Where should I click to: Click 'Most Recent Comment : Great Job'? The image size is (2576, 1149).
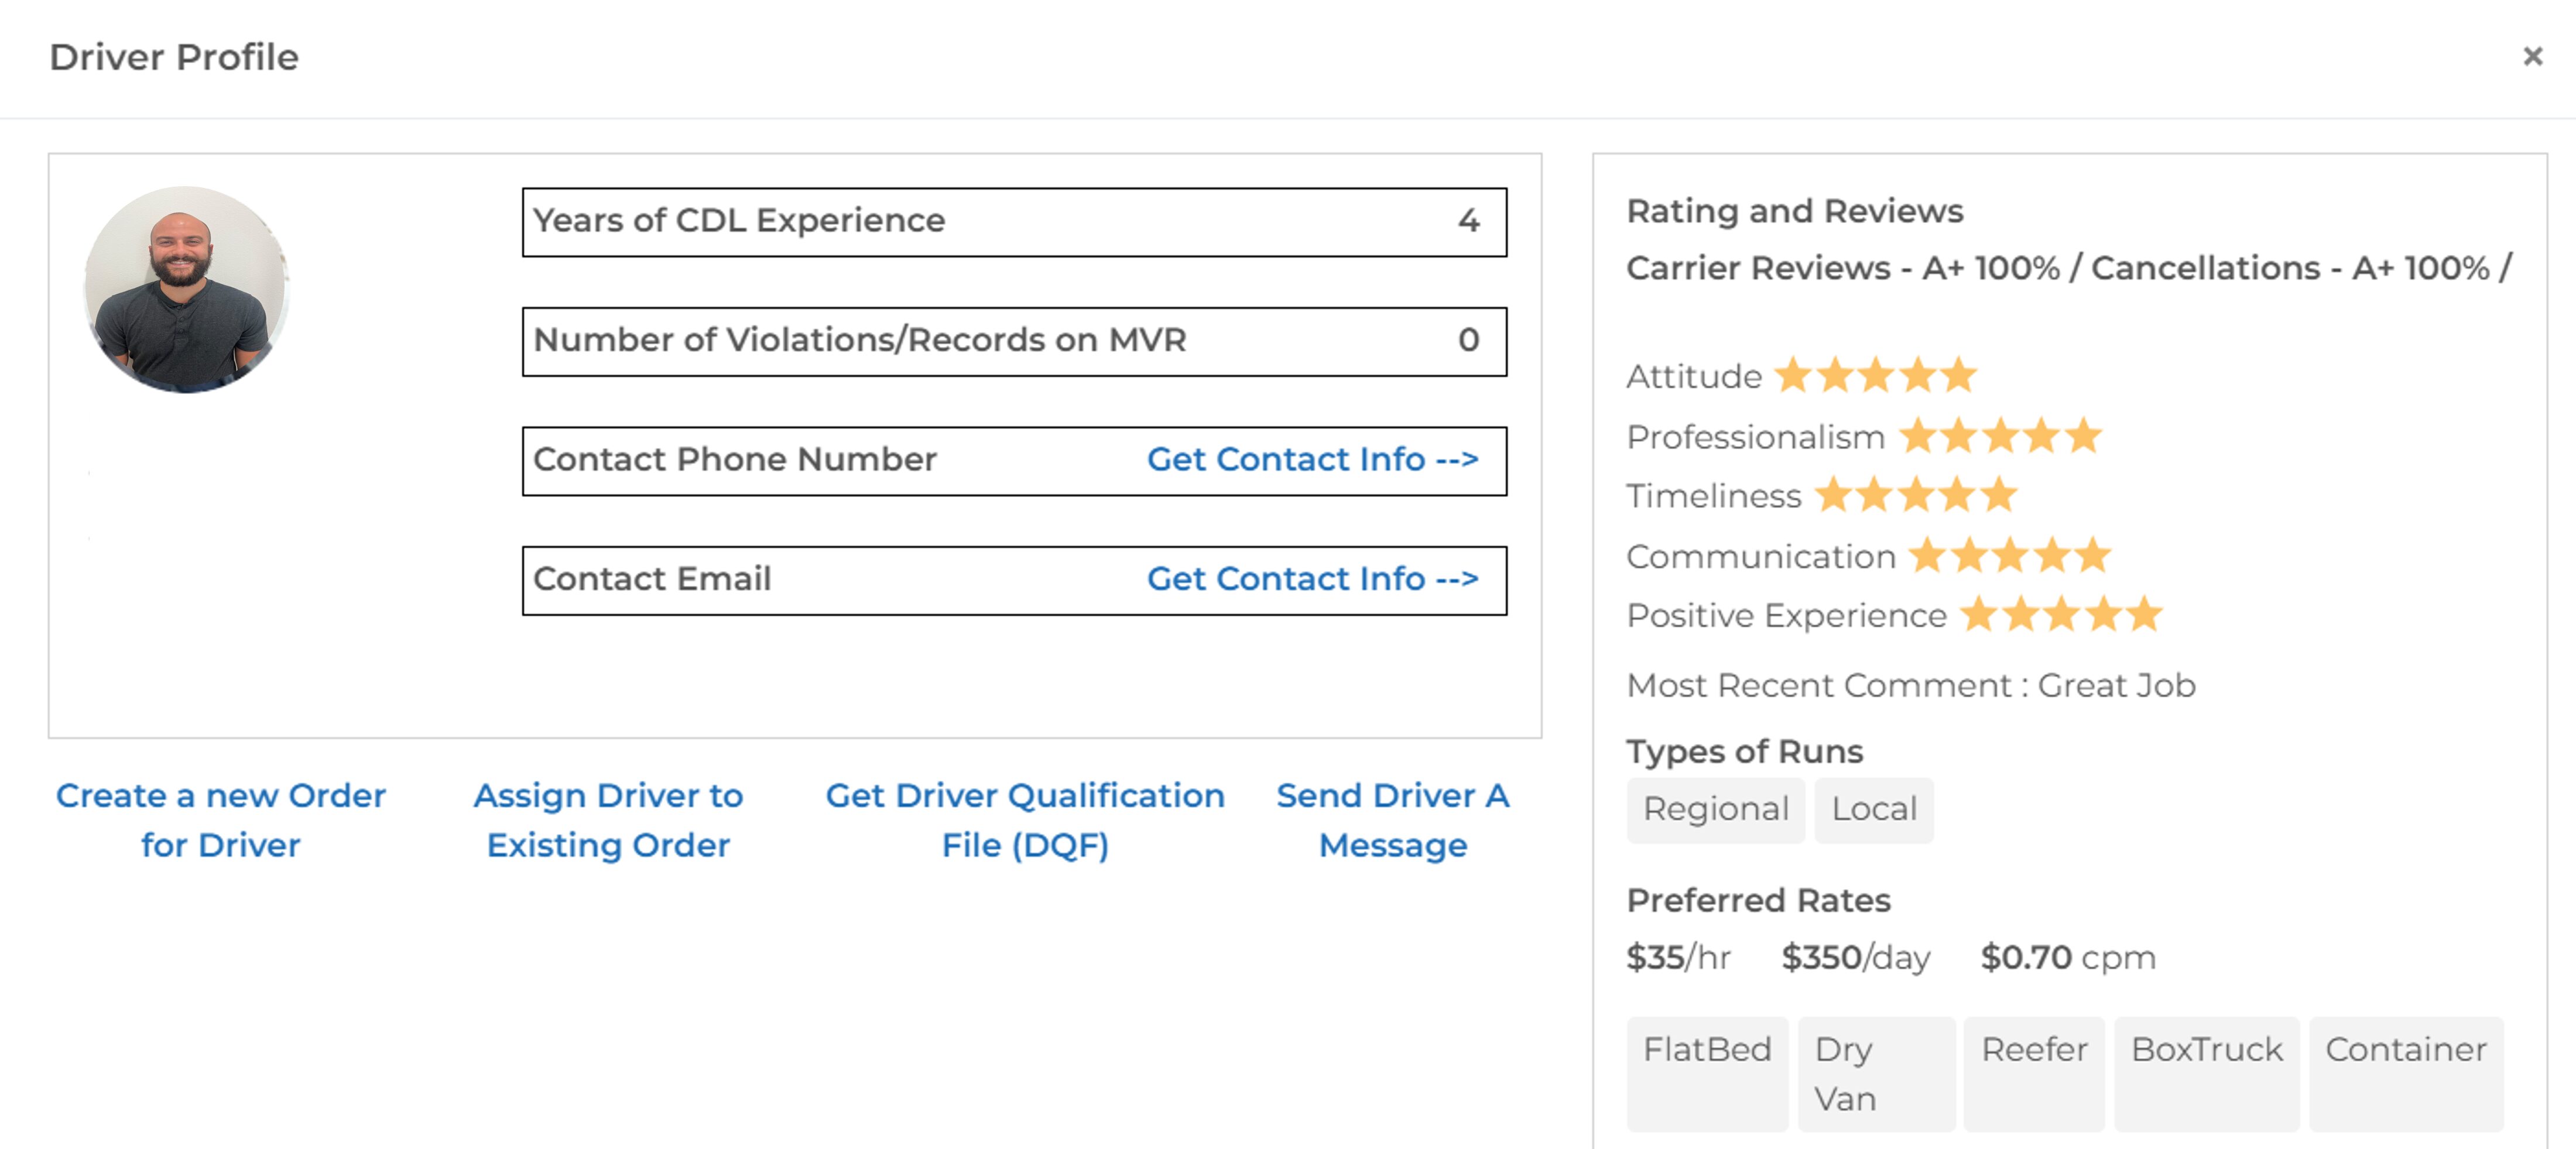click(x=1910, y=685)
